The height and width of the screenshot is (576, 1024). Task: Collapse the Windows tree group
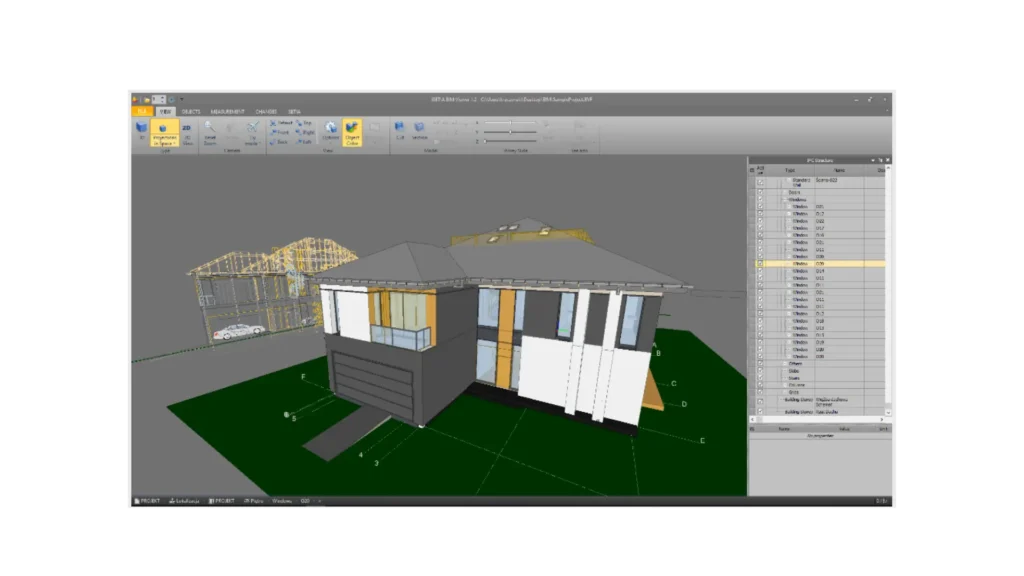coord(782,199)
